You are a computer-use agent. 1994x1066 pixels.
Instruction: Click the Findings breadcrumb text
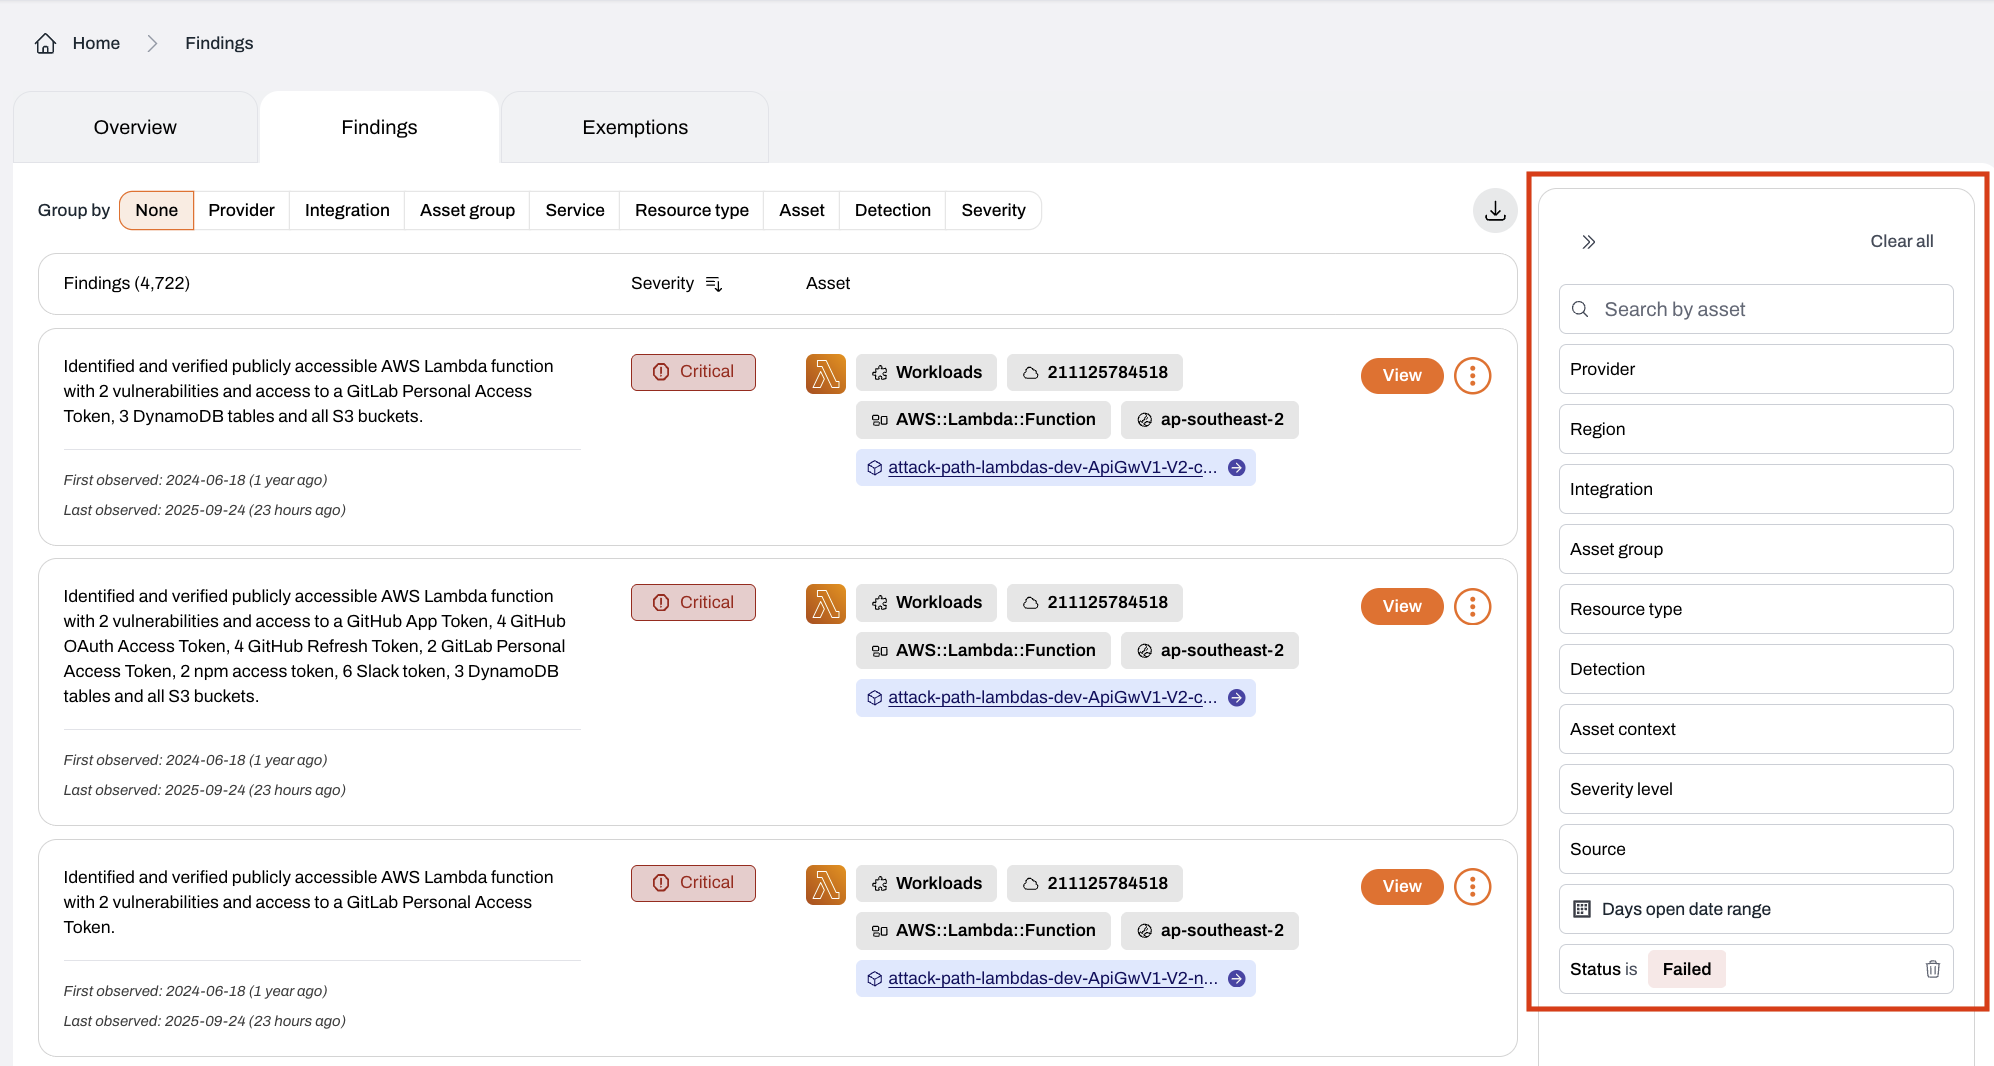219,43
